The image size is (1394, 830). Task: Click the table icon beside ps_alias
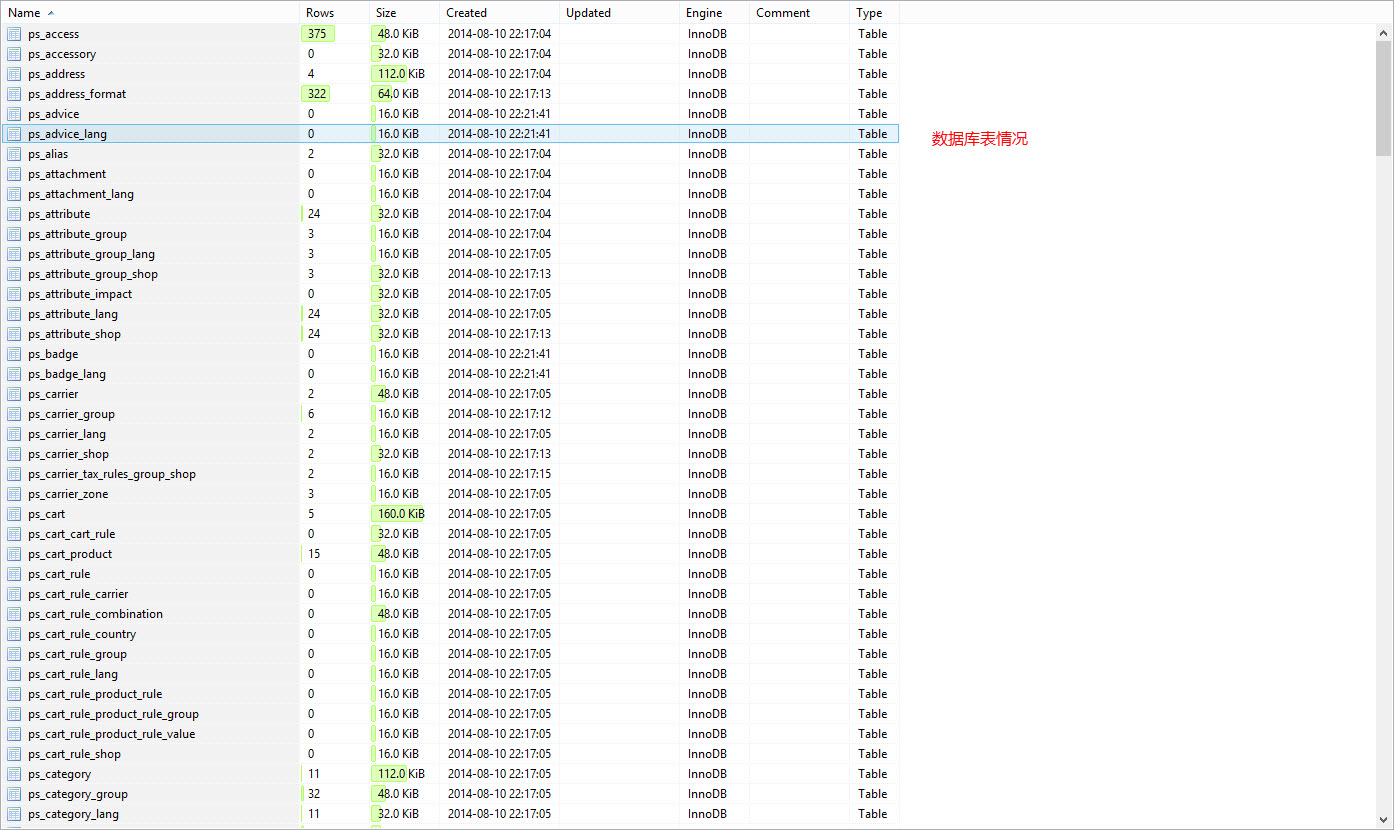point(14,154)
